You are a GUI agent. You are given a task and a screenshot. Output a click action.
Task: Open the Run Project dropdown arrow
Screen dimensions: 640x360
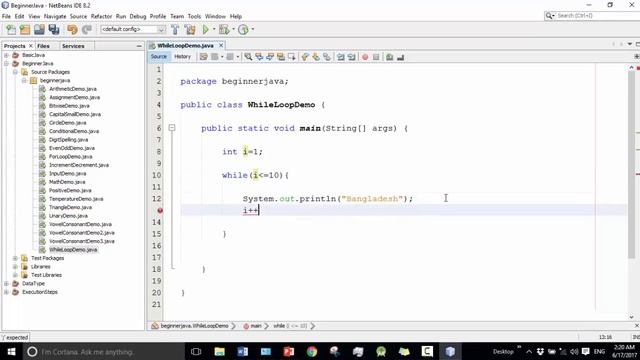pos(213,29)
